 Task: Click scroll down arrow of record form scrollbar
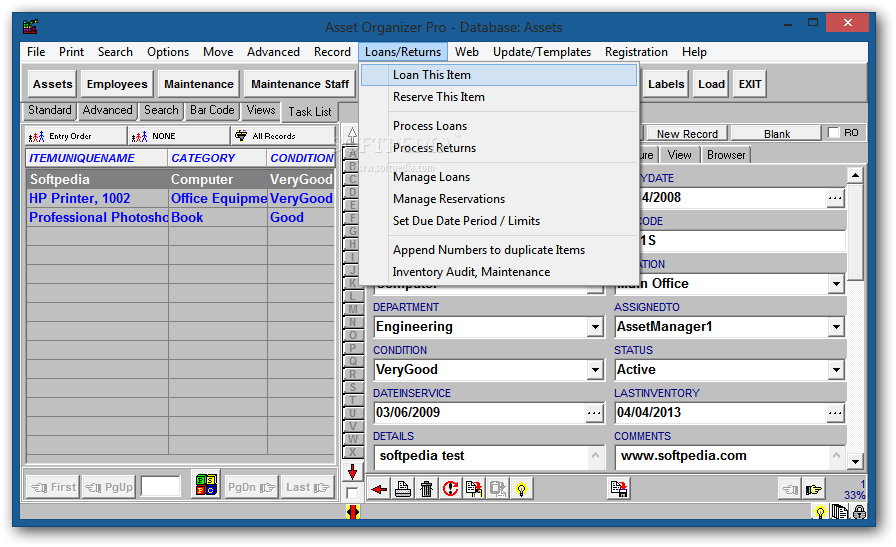pyautogui.click(x=855, y=461)
